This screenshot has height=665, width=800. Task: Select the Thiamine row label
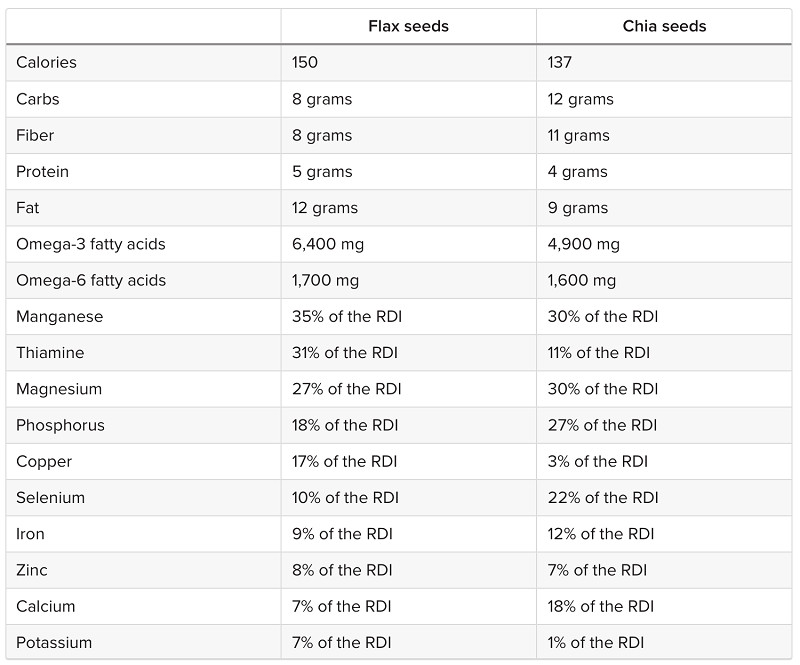pyautogui.click(x=50, y=352)
